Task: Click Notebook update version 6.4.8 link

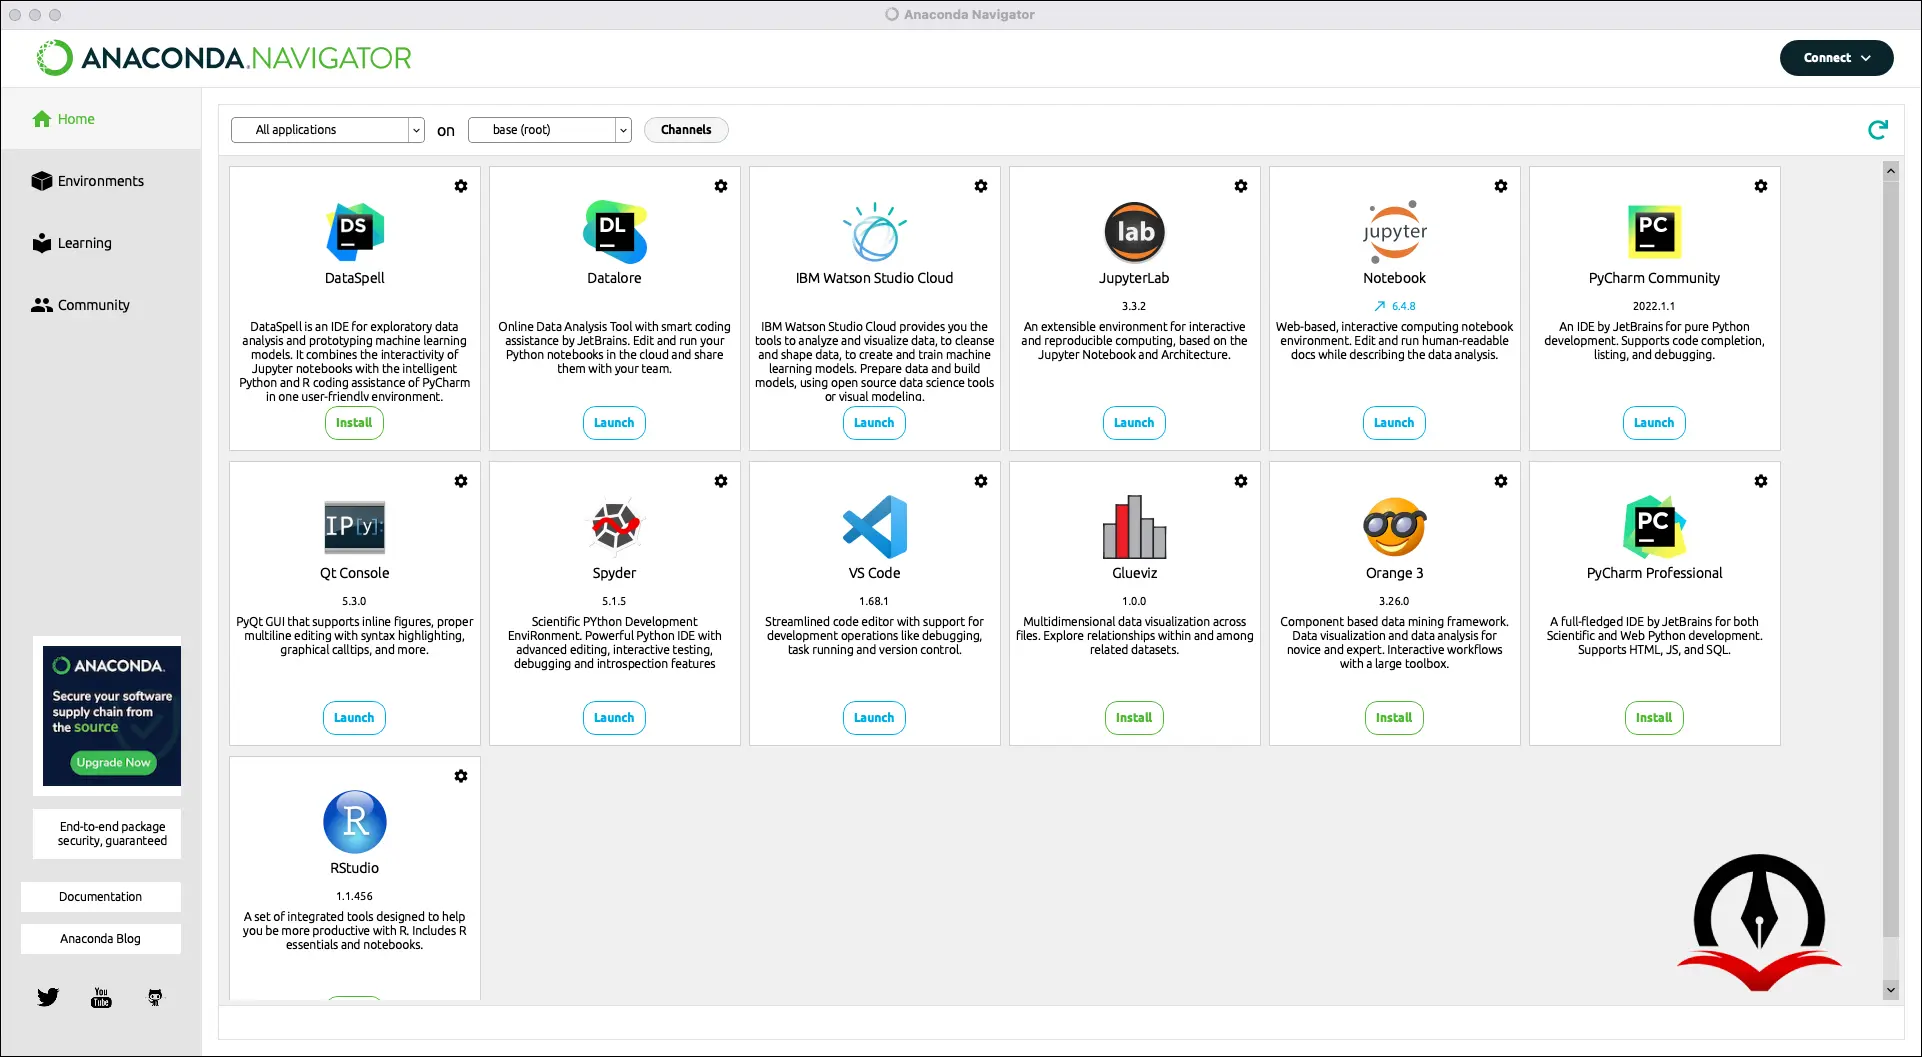Action: 1395,306
